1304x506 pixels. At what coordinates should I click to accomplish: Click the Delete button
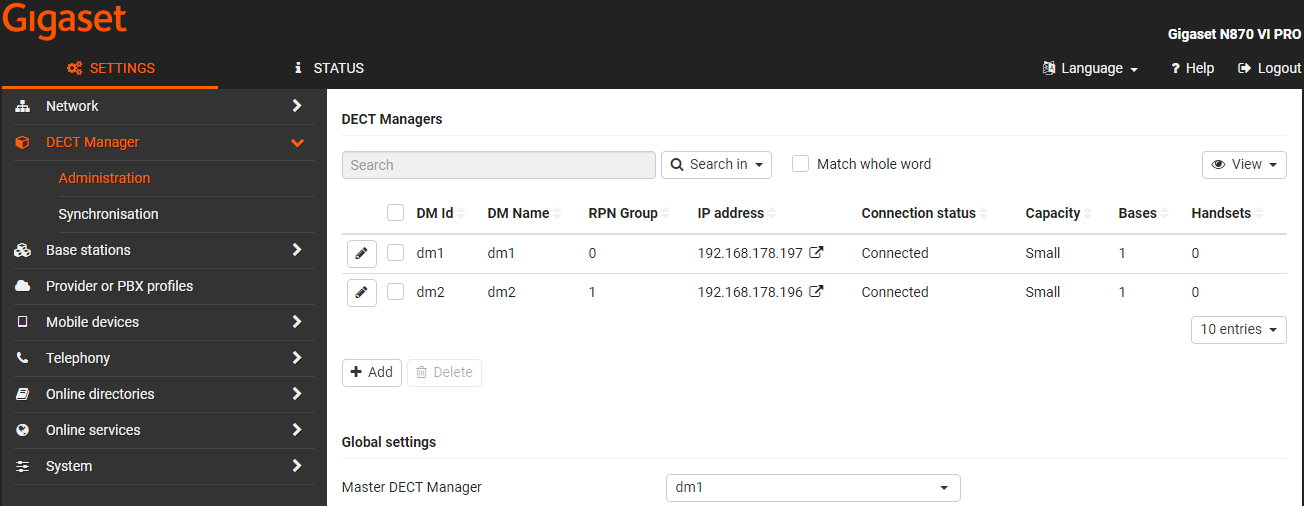click(x=444, y=373)
